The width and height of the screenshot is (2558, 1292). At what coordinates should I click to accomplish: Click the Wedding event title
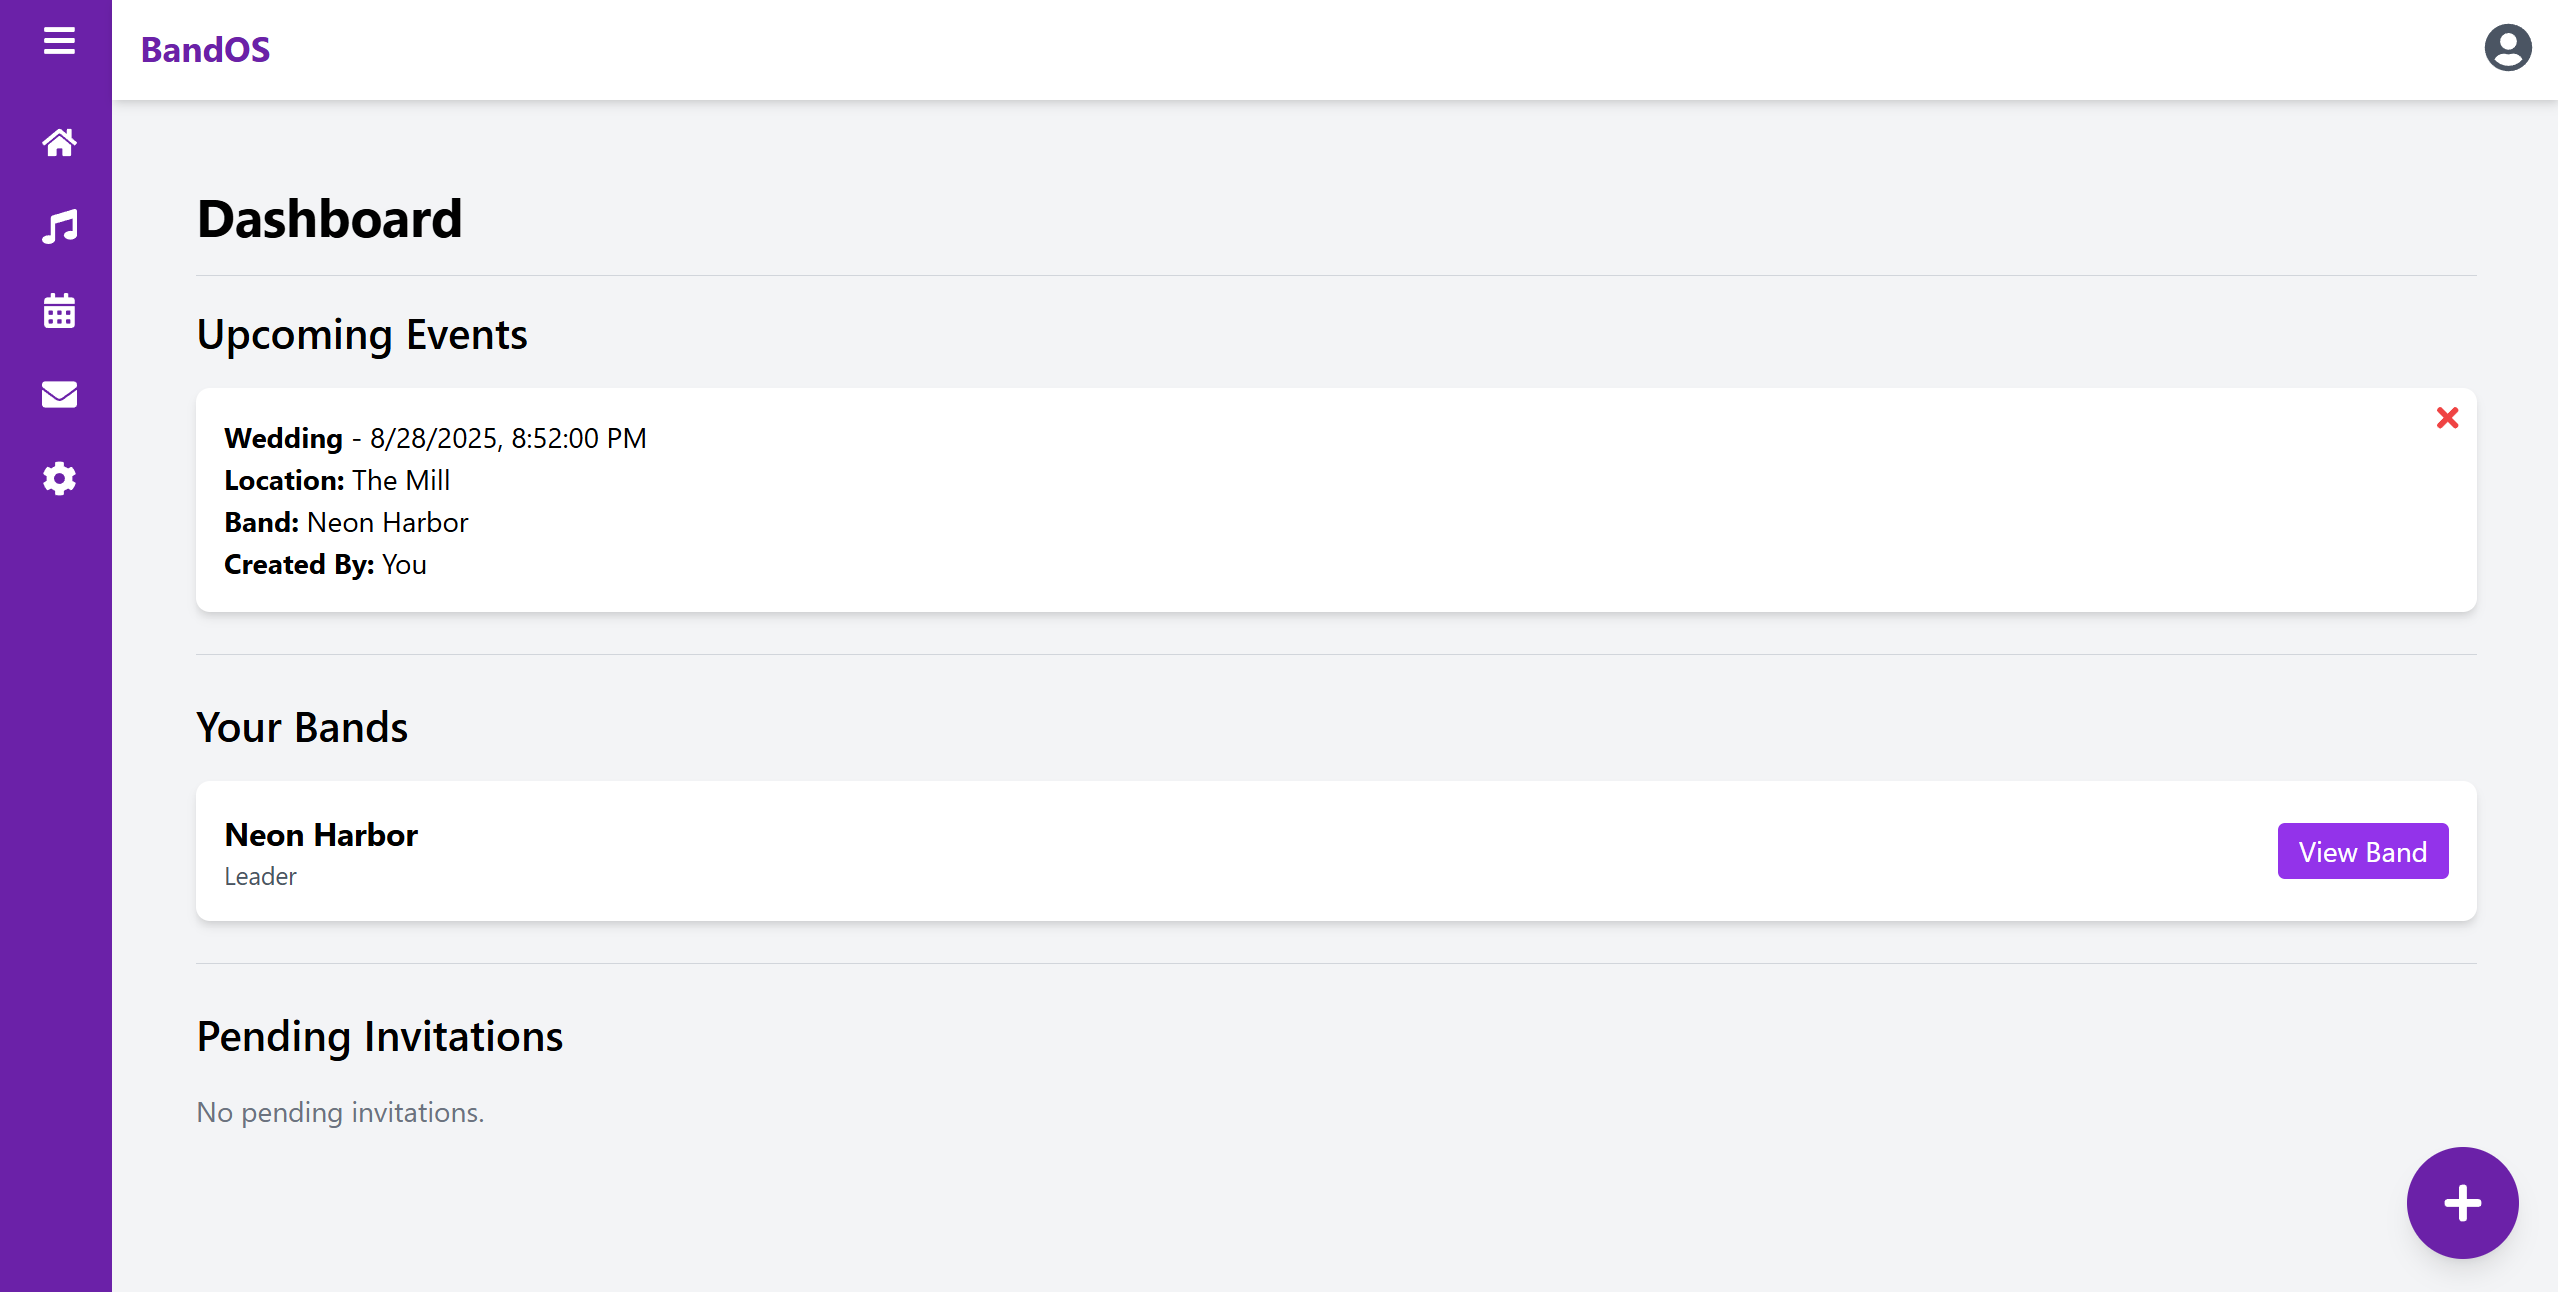pyautogui.click(x=283, y=438)
